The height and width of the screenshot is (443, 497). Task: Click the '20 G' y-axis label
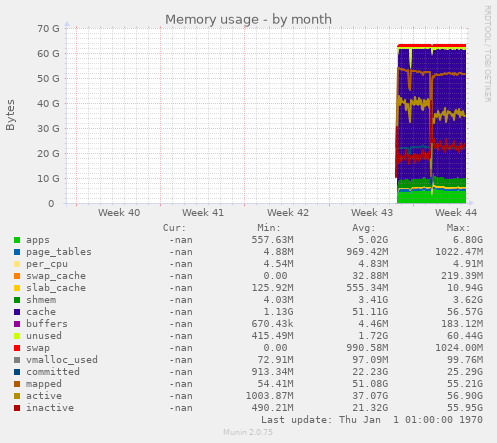tap(48, 154)
